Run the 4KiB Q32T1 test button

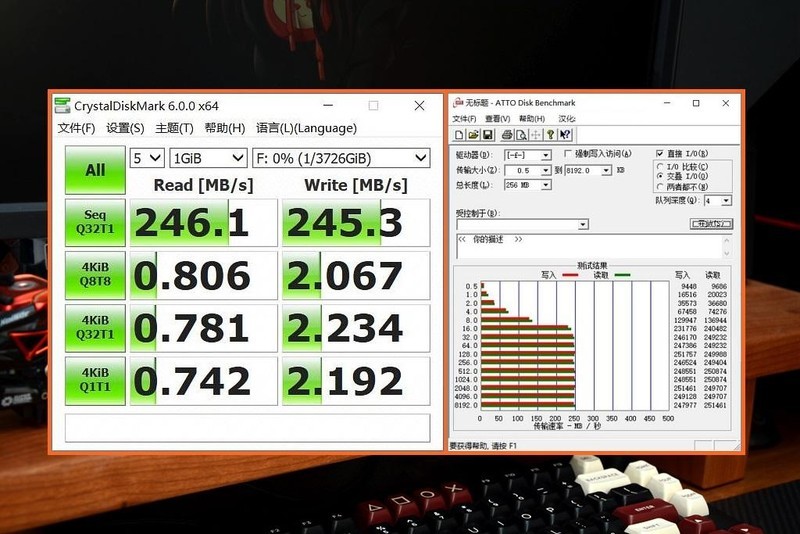[95, 328]
